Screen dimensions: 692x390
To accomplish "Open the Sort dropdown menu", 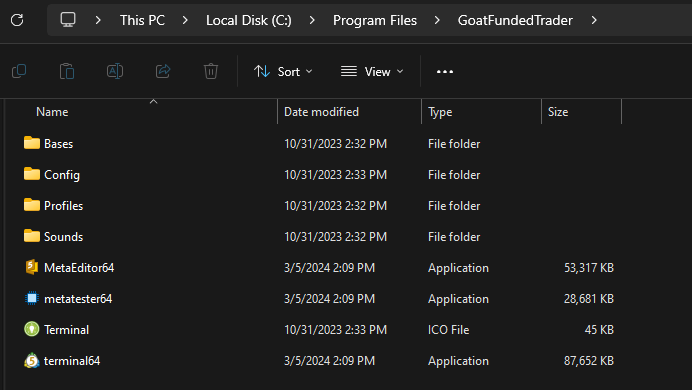I will click(x=283, y=71).
